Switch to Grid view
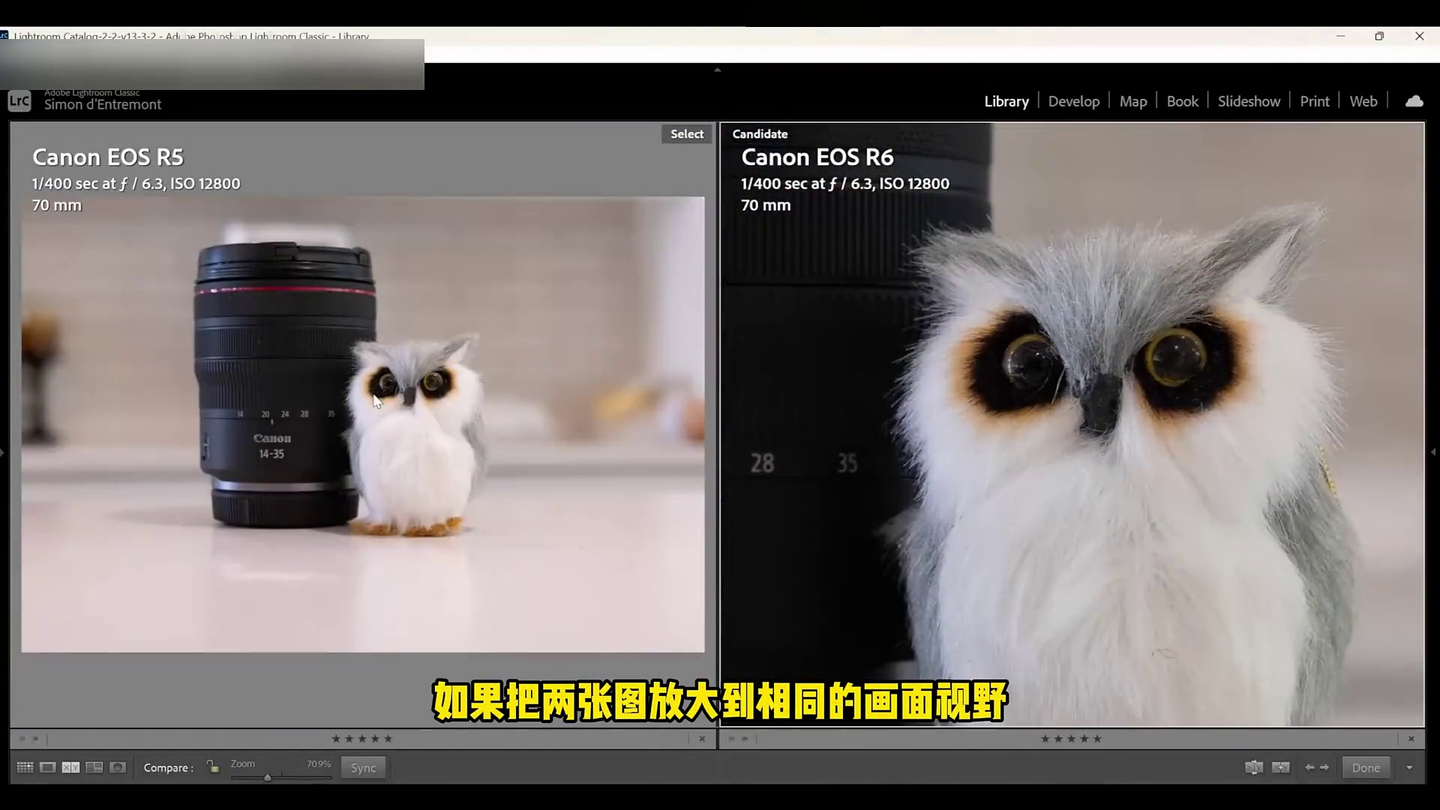Screen dimensions: 1440x810 coord(24,767)
